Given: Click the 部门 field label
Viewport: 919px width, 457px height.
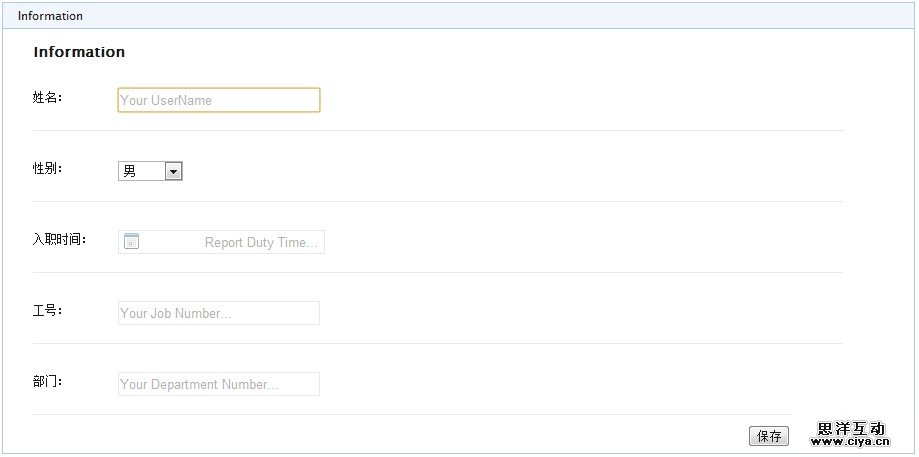Looking at the screenshot, I should click(47, 382).
